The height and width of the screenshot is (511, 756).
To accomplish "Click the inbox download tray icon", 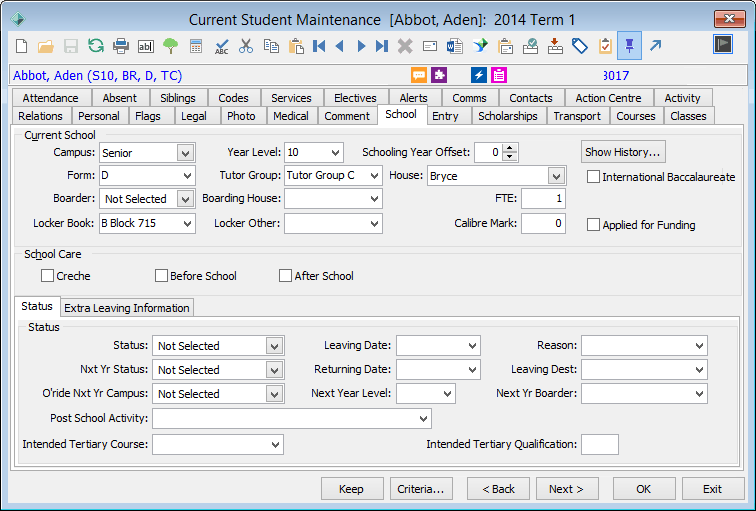I will pos(555,46).
